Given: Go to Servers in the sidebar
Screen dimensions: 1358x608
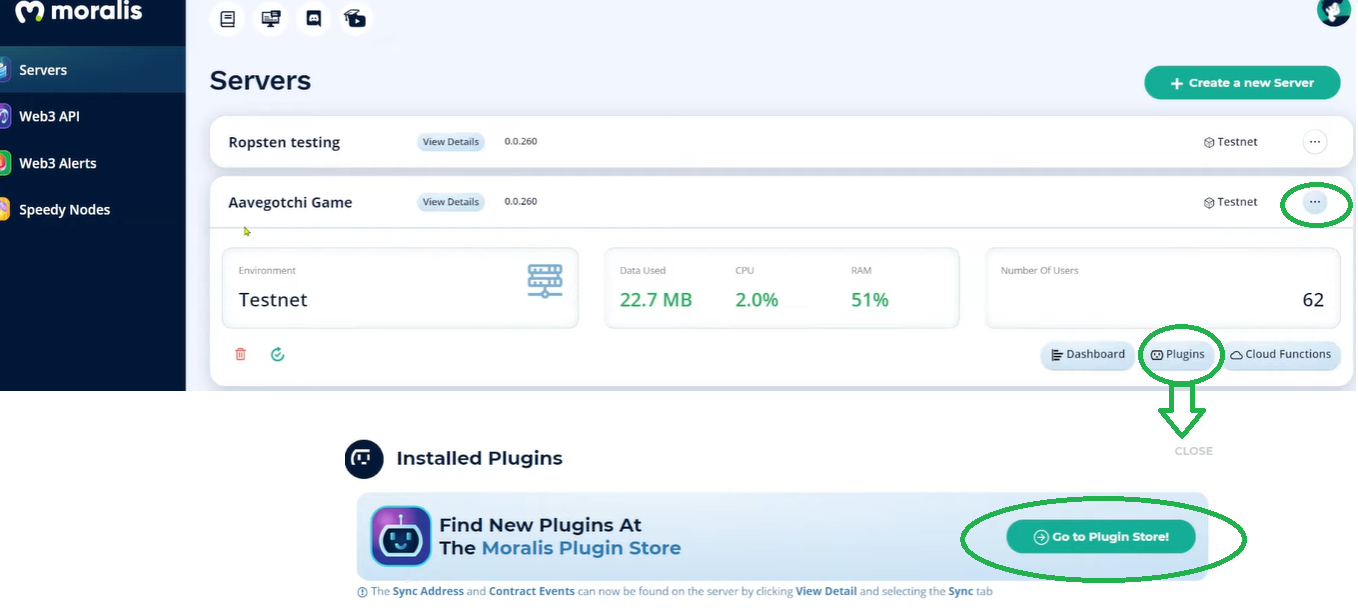Looking at the screenshot, I should tap(93, 70).
